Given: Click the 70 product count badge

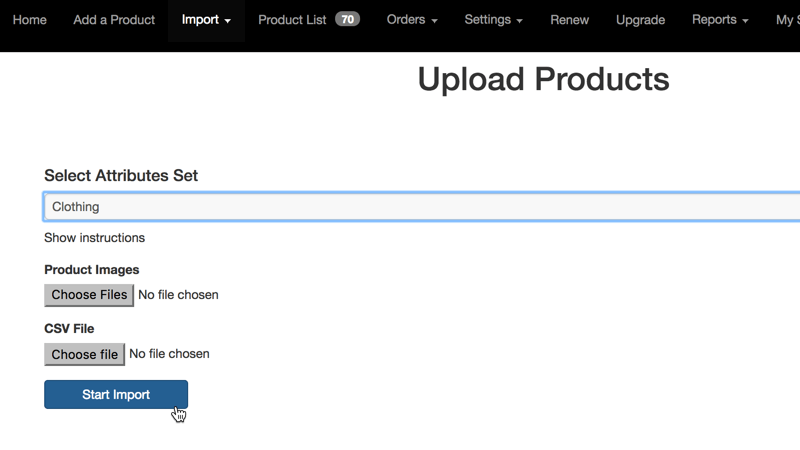Looking at the screenshot, I should pos(347,20).
